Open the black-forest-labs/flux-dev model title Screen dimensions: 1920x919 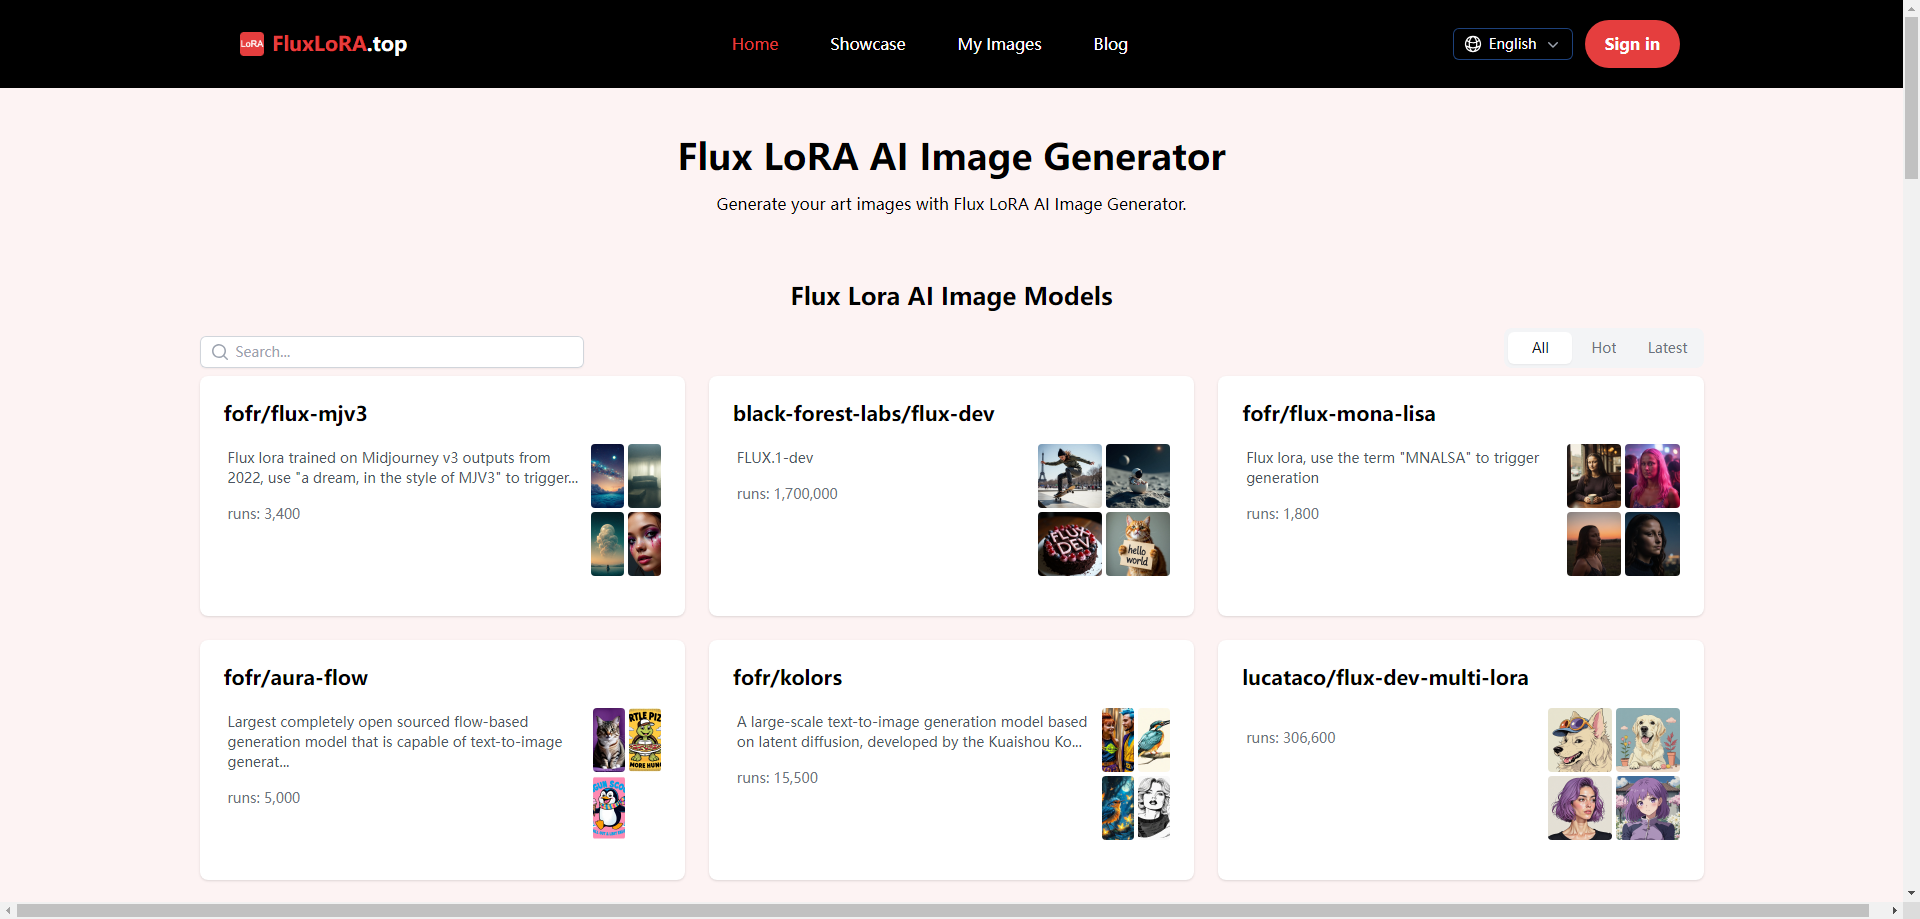[864, 414]
